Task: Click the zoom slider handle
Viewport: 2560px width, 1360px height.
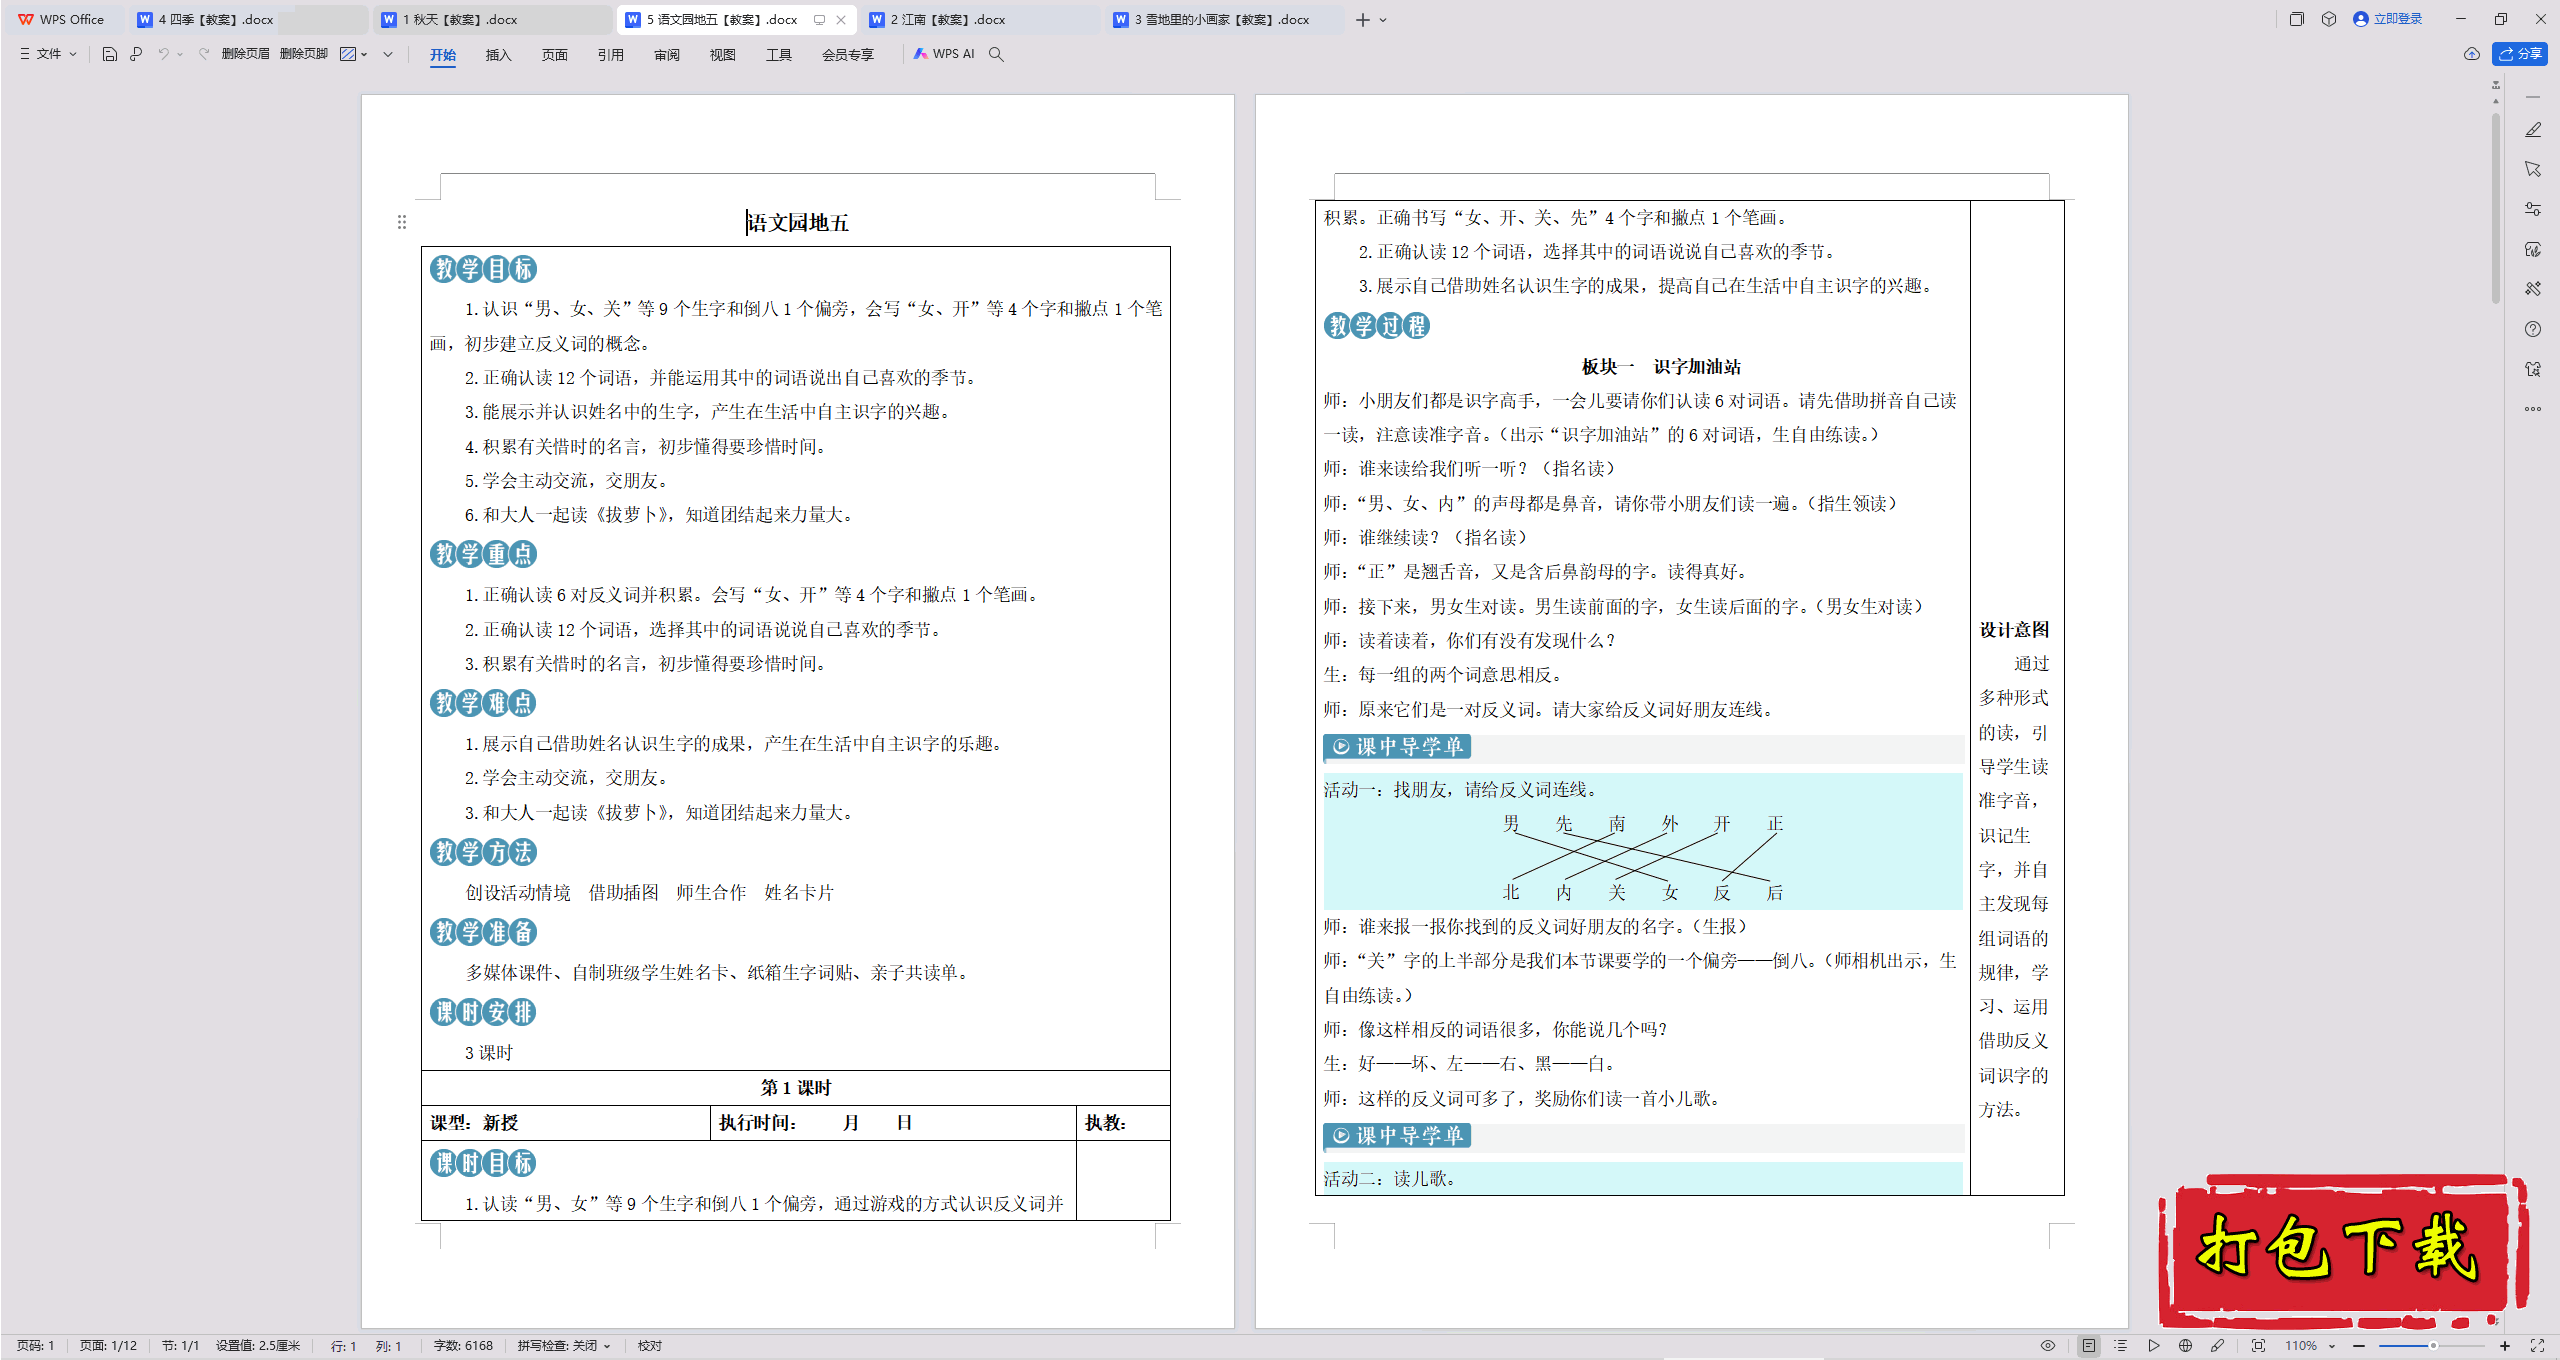Action: [2433, 1346]
